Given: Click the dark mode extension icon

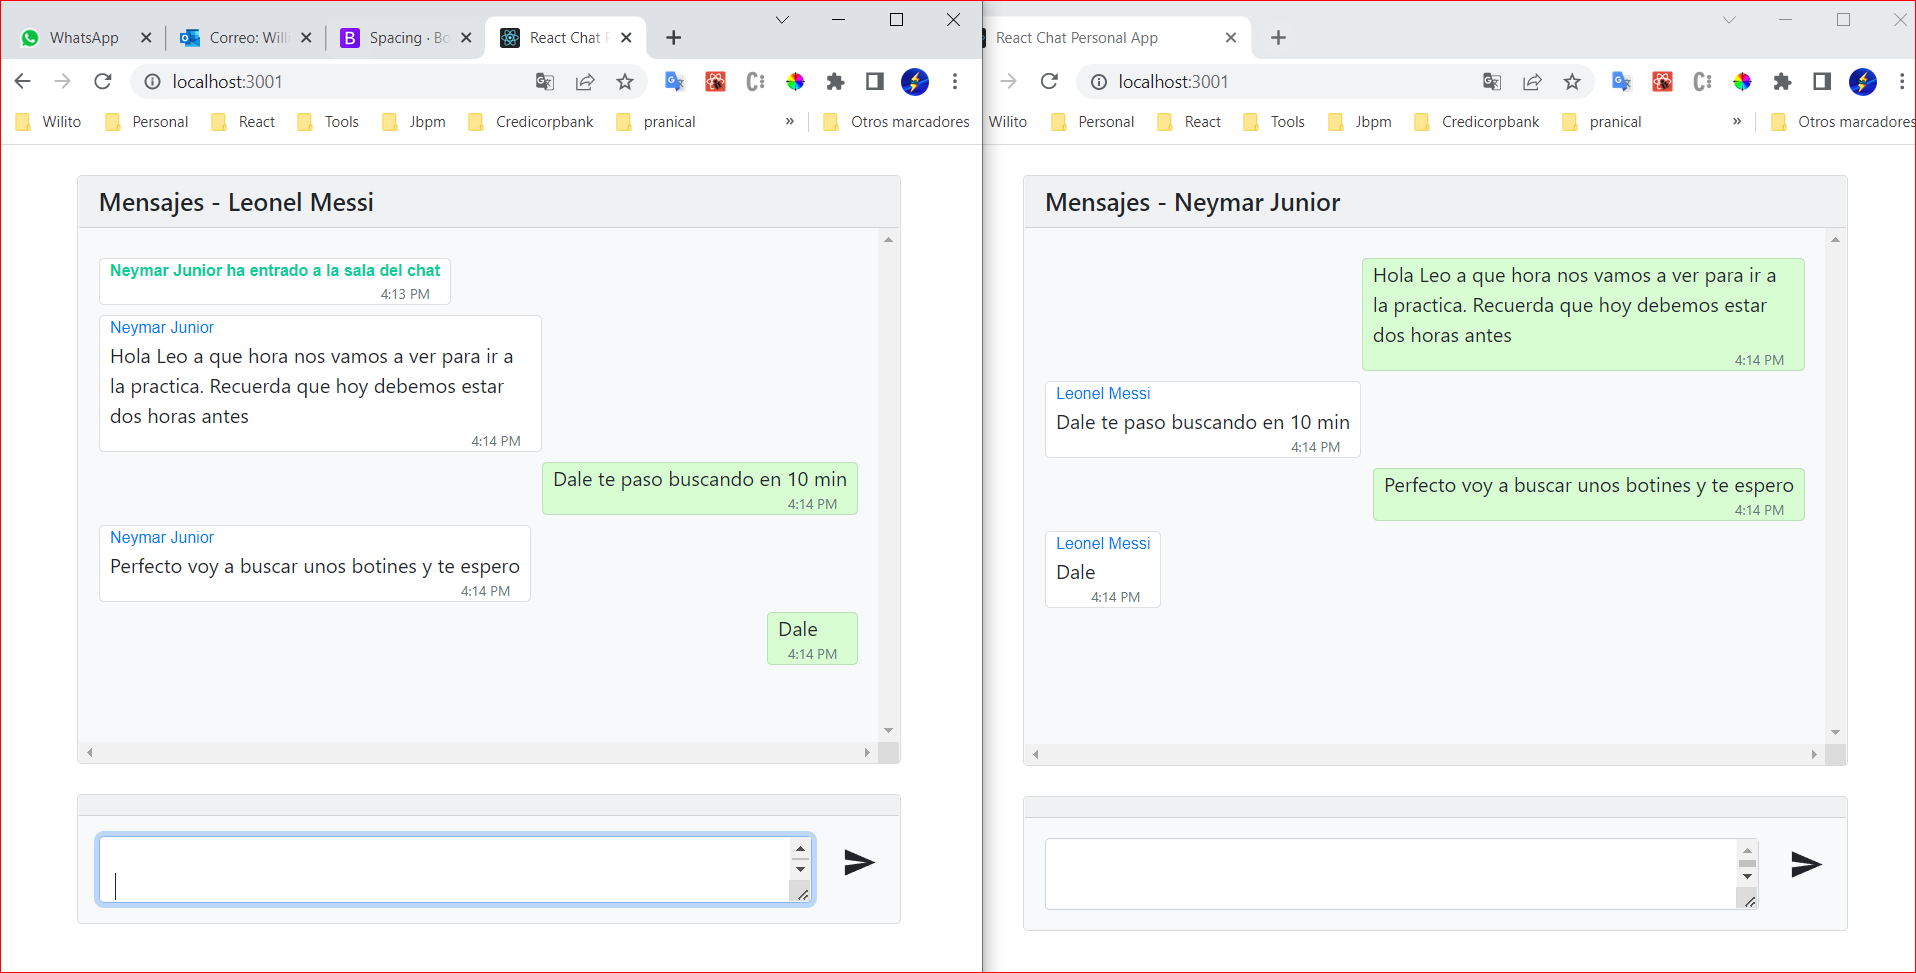Looking at the screenshot, I should 875,81.
